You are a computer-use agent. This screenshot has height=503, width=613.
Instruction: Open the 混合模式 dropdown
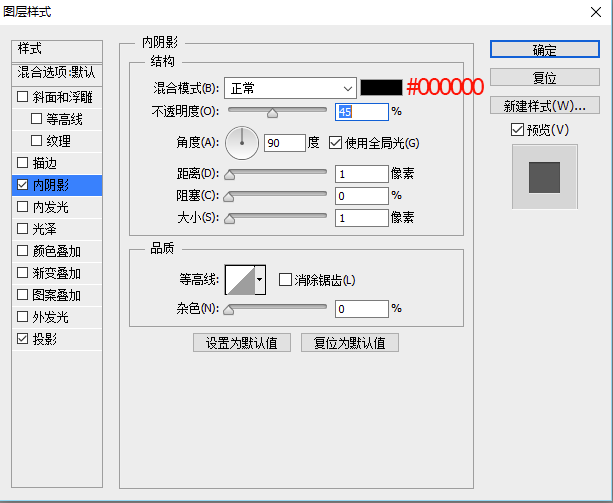click(x=289, y=88)
